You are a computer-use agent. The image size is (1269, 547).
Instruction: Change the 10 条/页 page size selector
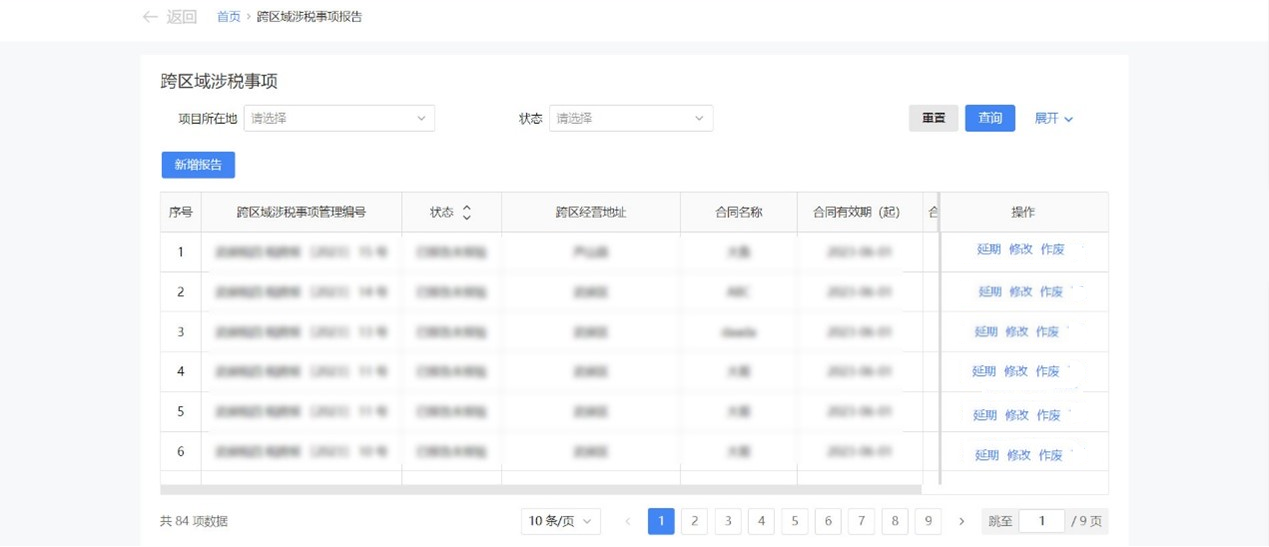(561, 521)
